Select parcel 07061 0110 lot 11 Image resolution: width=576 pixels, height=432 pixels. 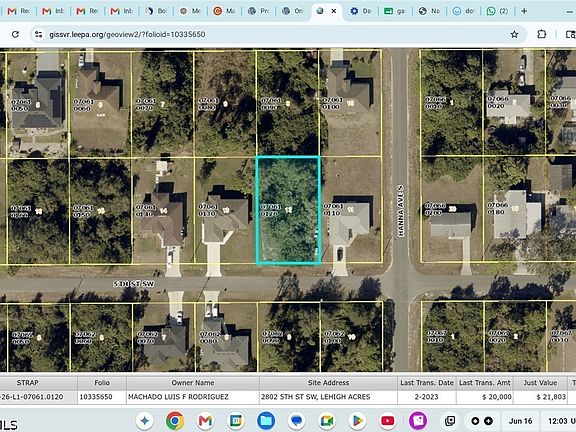(351, 210)
